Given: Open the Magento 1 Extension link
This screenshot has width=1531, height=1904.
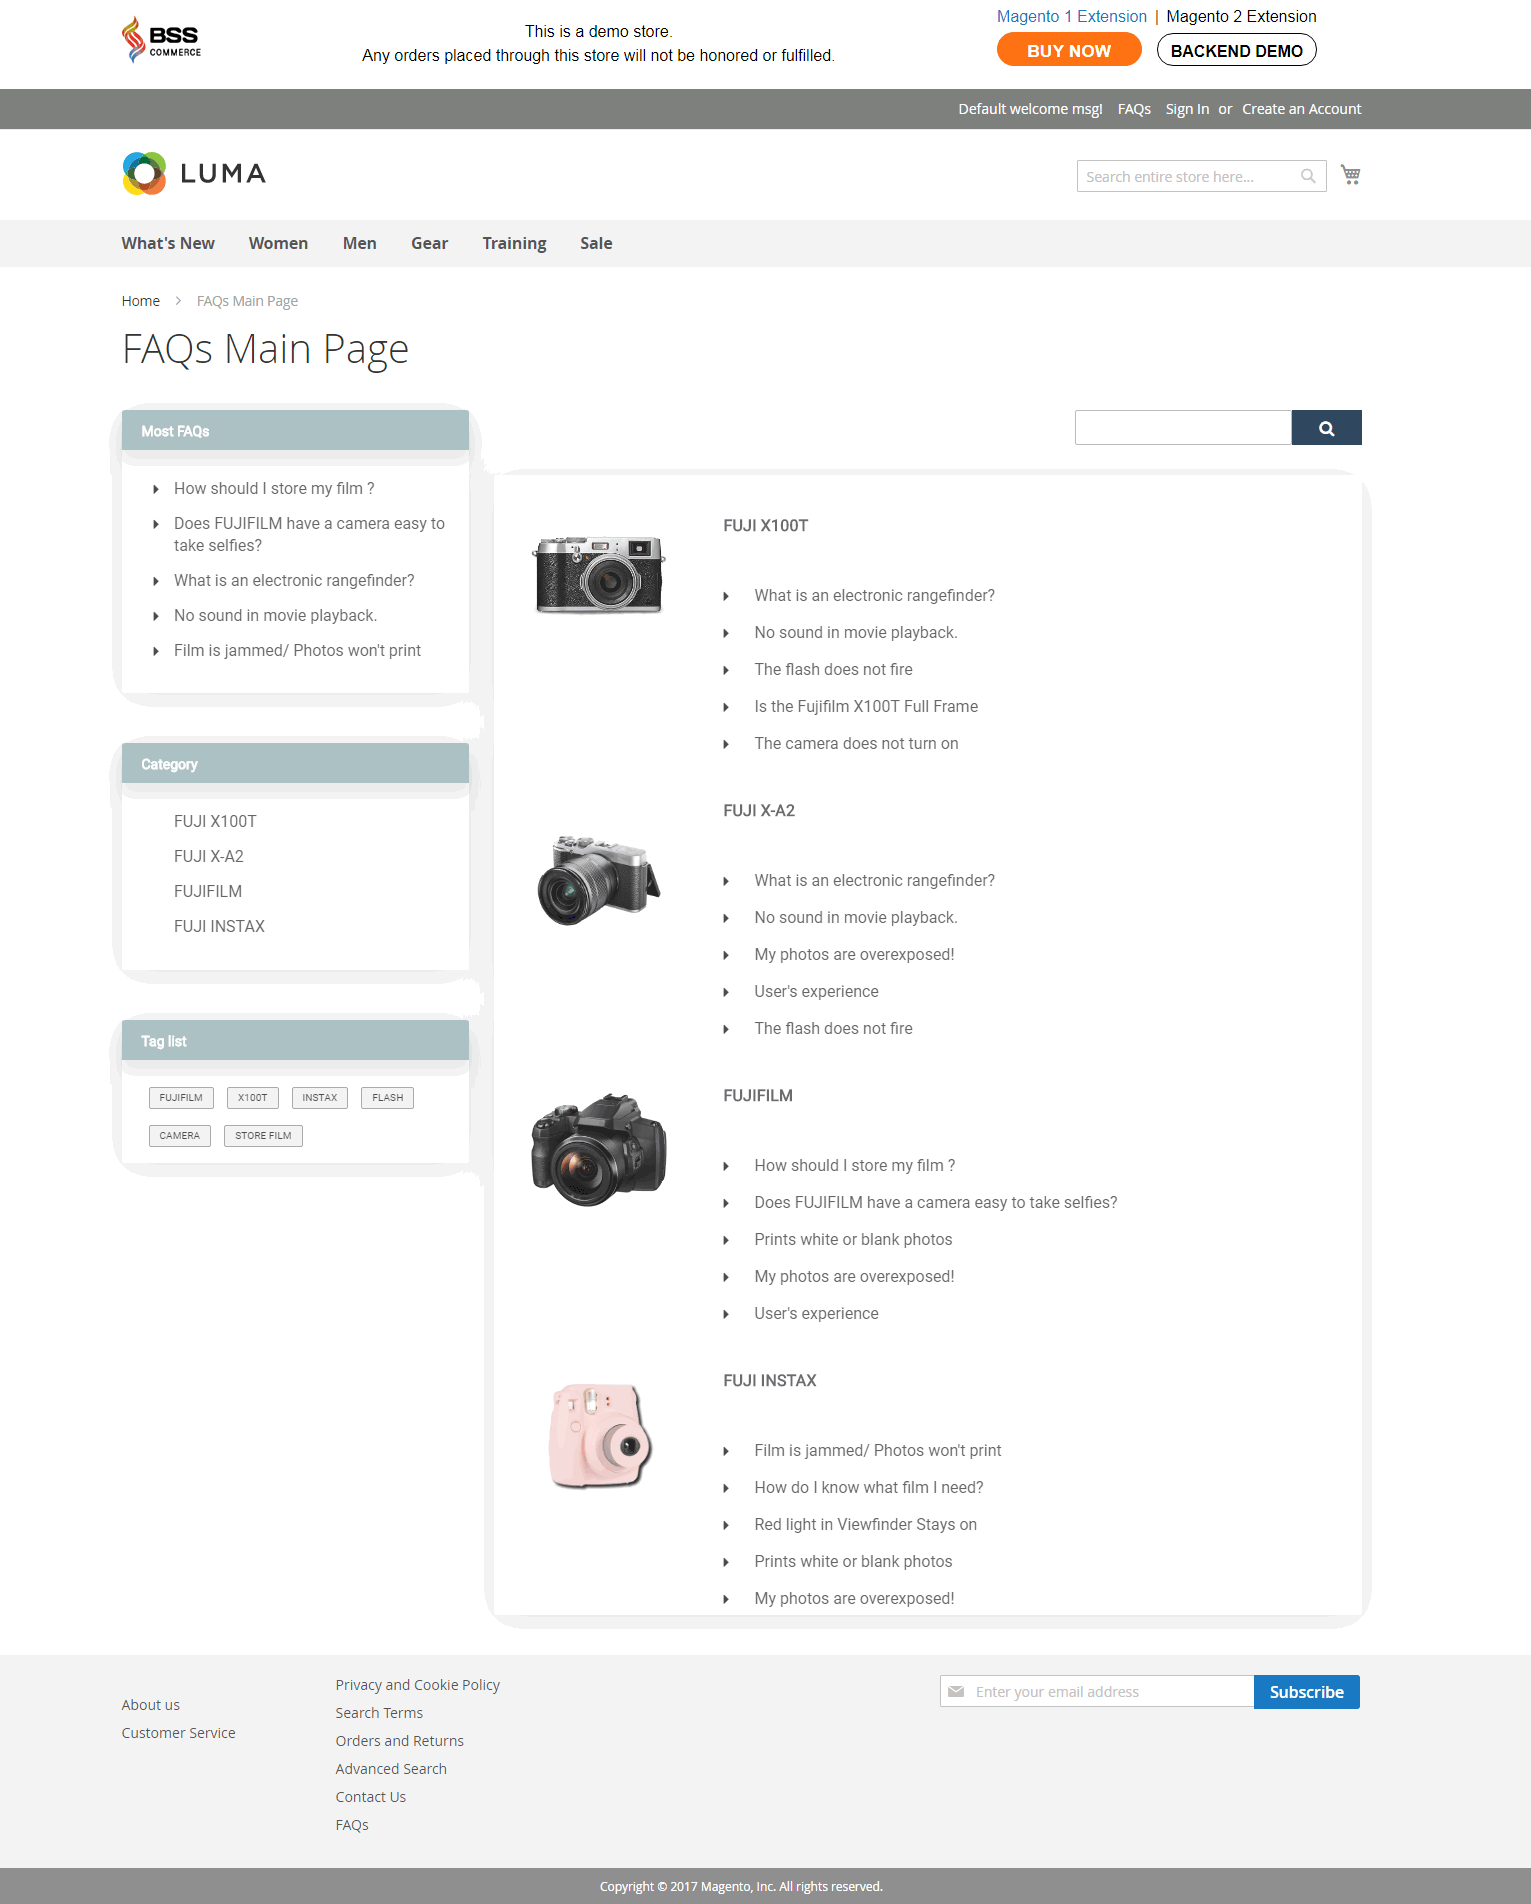Looking at the screenshot, I should tap(1071, 16).
